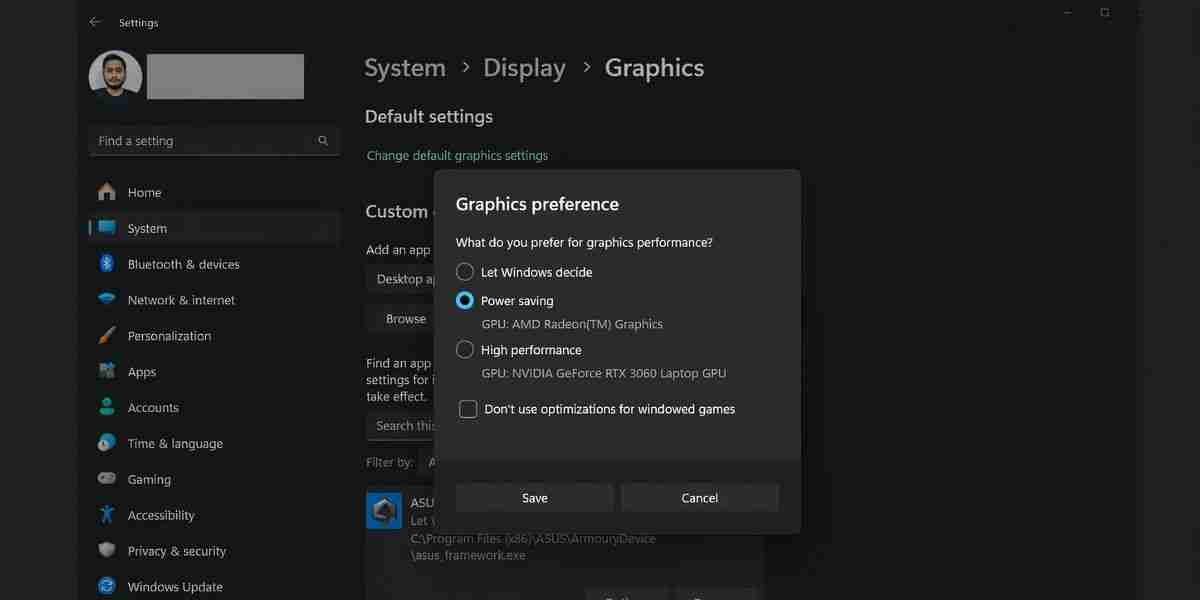Click Display in the breadcrumb
Image resolution: width=1200 pixels, height=600 pixels.
[x=524, y=68]
